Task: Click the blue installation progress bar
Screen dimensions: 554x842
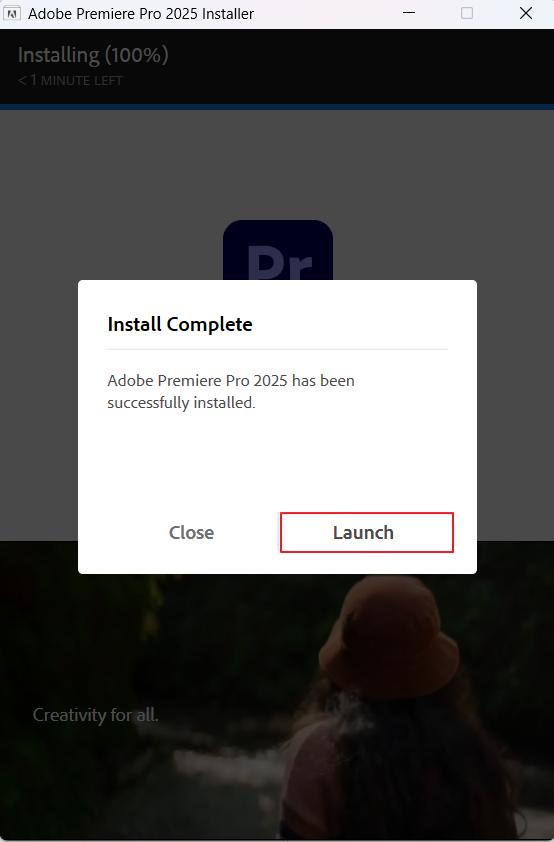Action: click(x=277, y=107)
